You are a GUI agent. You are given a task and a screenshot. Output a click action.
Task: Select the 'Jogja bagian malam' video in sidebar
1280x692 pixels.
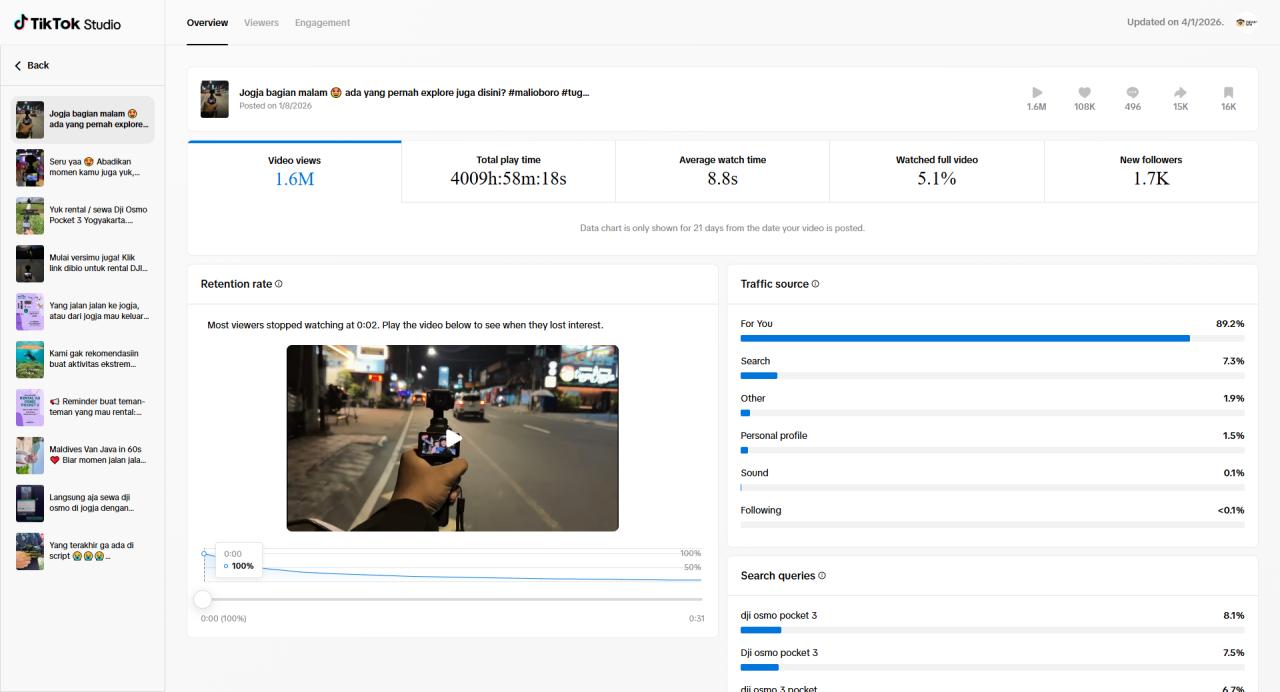coord(83,120)
